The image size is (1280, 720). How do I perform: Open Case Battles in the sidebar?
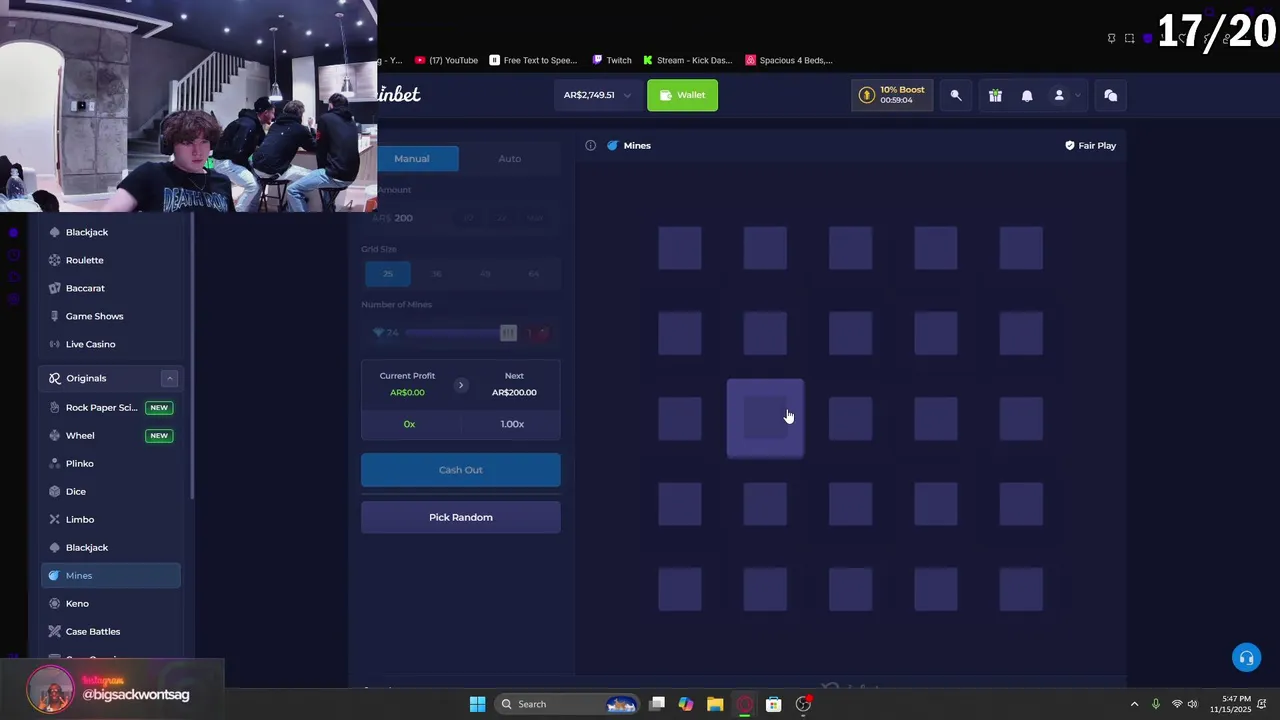pos(110,632)
